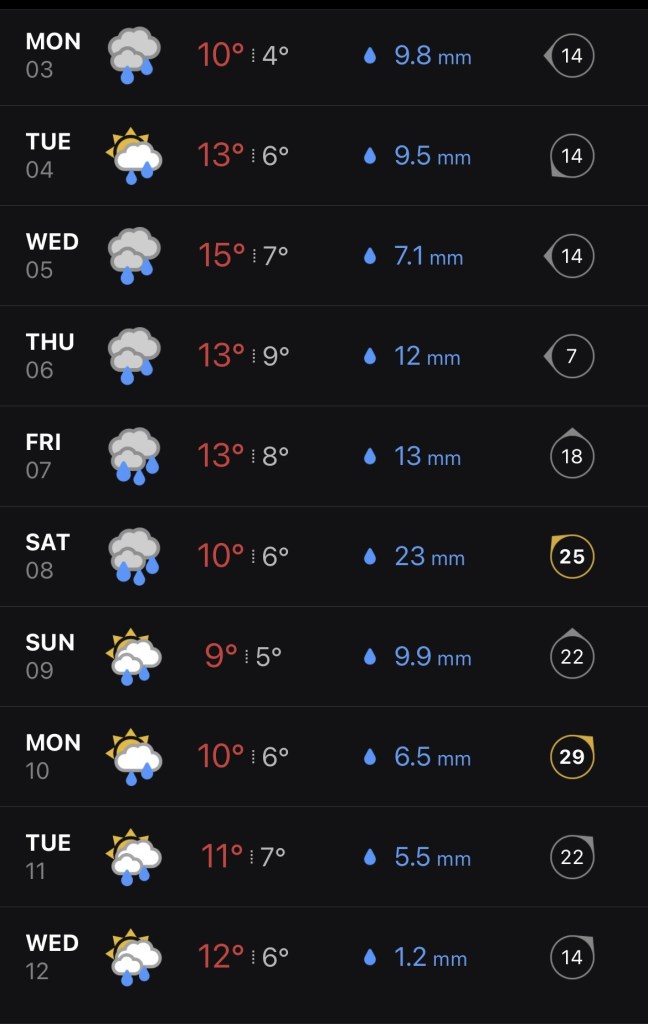Select the 15° high temperature on Wednesday
648x1024 pixels.
[221, 255]
